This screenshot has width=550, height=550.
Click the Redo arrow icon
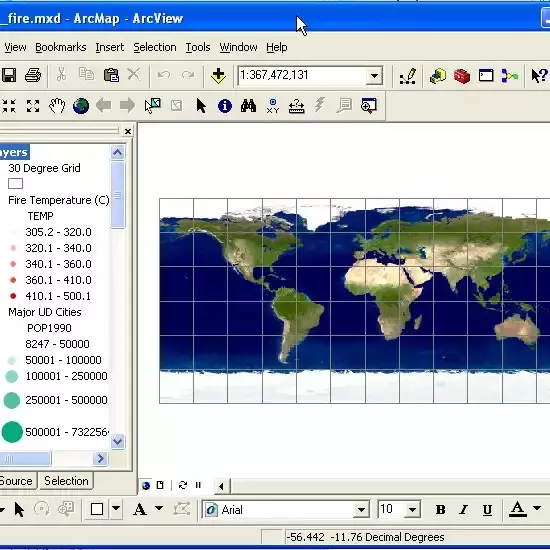[188, 75]
